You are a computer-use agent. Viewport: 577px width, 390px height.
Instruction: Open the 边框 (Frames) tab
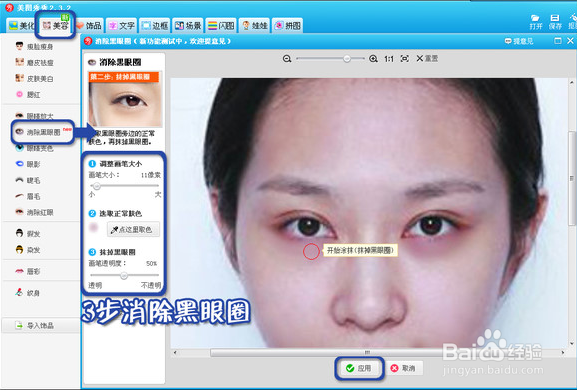pos(155,25)
